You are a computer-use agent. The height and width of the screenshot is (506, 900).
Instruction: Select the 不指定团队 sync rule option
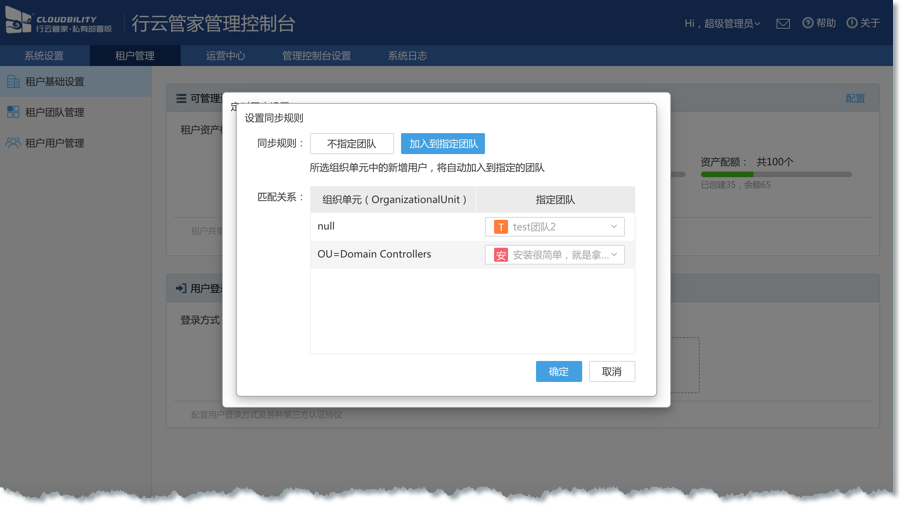pos(351,144)
